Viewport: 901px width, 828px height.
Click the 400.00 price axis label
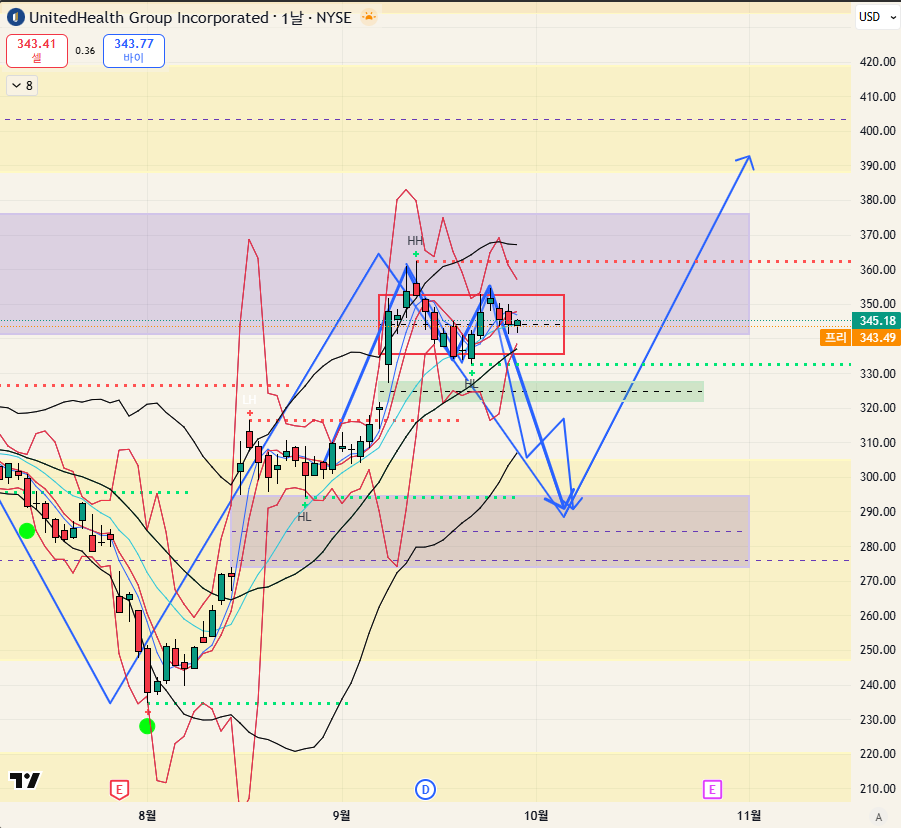877,130
